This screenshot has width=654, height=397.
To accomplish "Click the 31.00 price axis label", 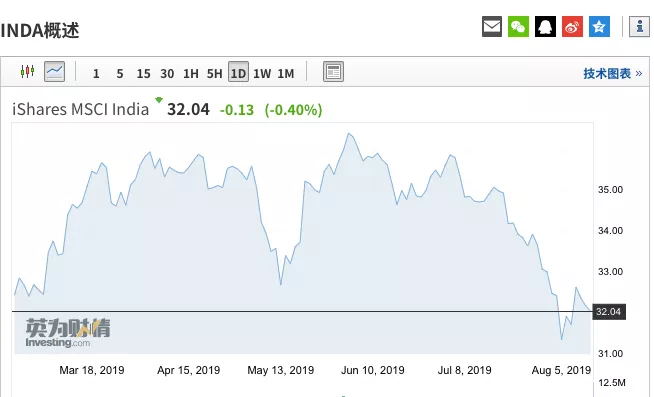I will point(610,354).
